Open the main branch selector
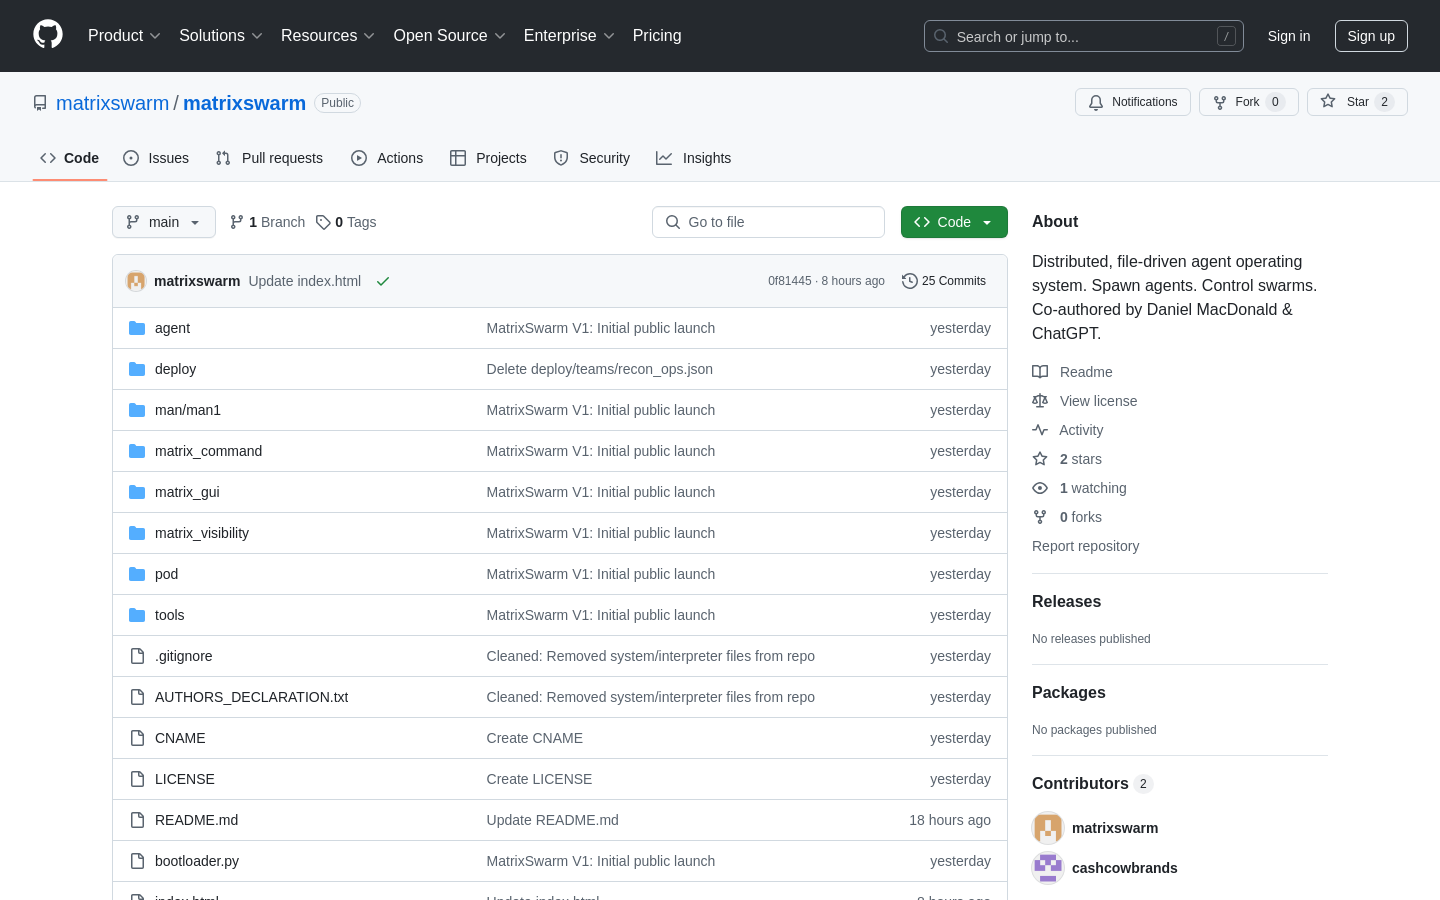This screenshot has height=900, width=1440. click(x=164, y=222)
